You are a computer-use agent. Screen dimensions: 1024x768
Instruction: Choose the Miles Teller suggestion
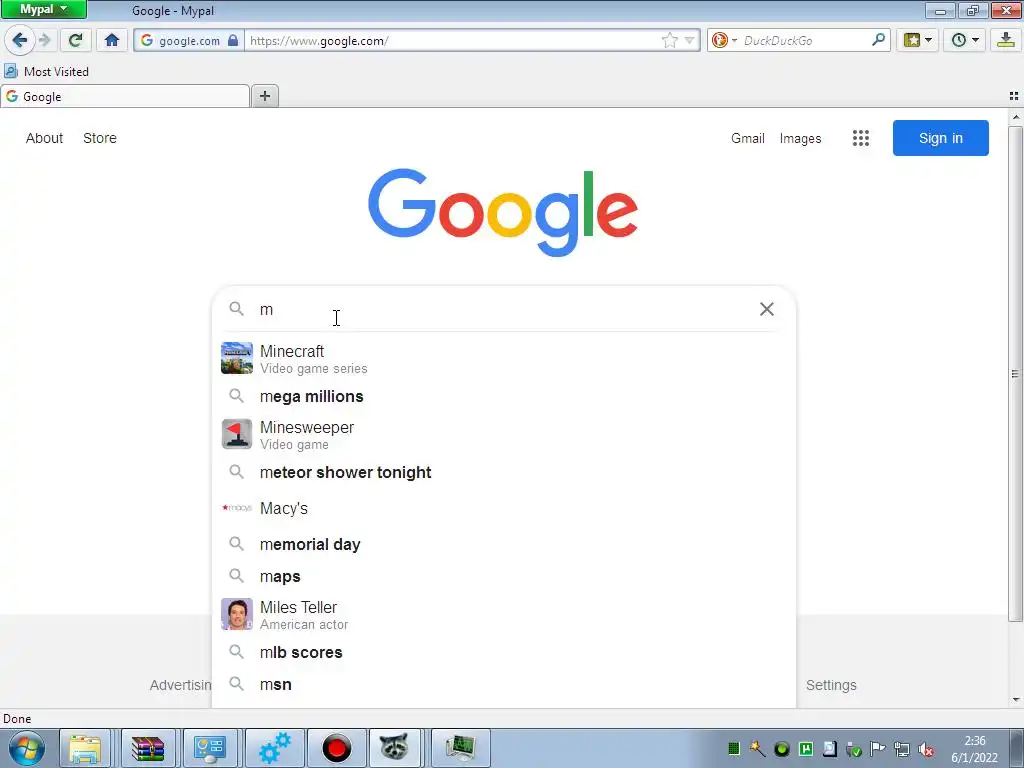(x=504, y=615)
